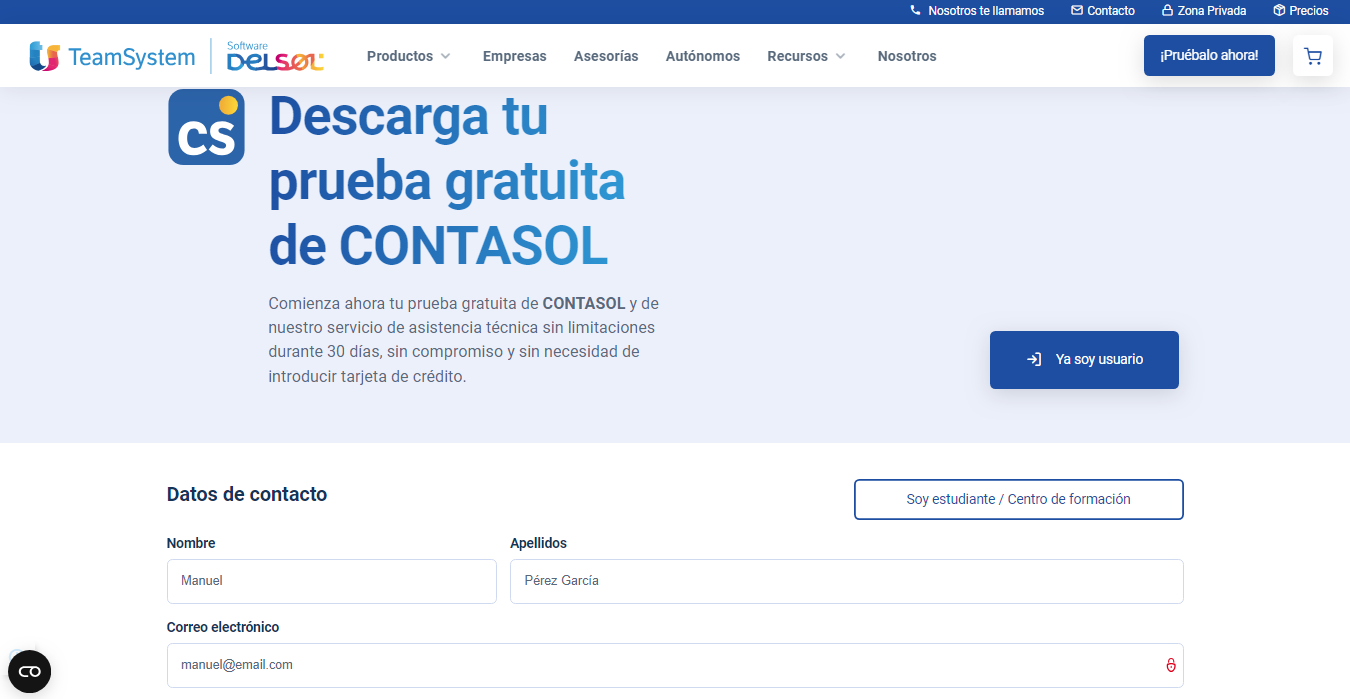Click the phone icon beside Nosotros te llamamos
This screenshot has width=1350, height=699.
915,11
